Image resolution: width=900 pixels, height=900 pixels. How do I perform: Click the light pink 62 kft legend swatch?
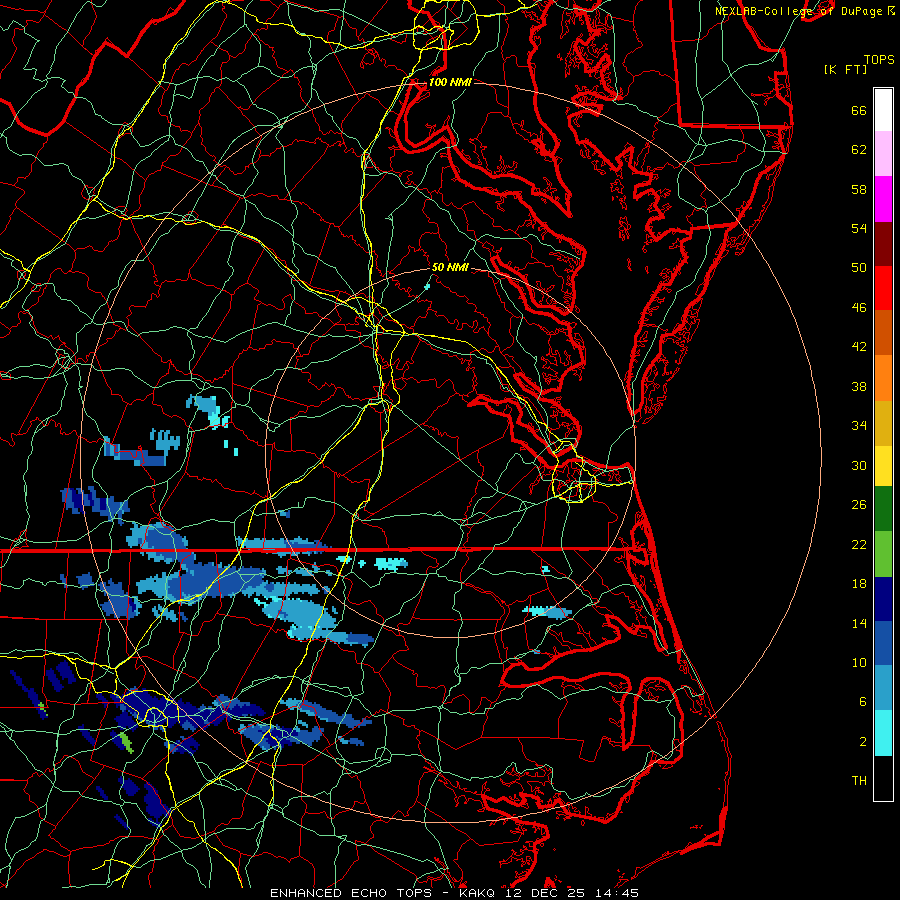click(x=883, y=154)
